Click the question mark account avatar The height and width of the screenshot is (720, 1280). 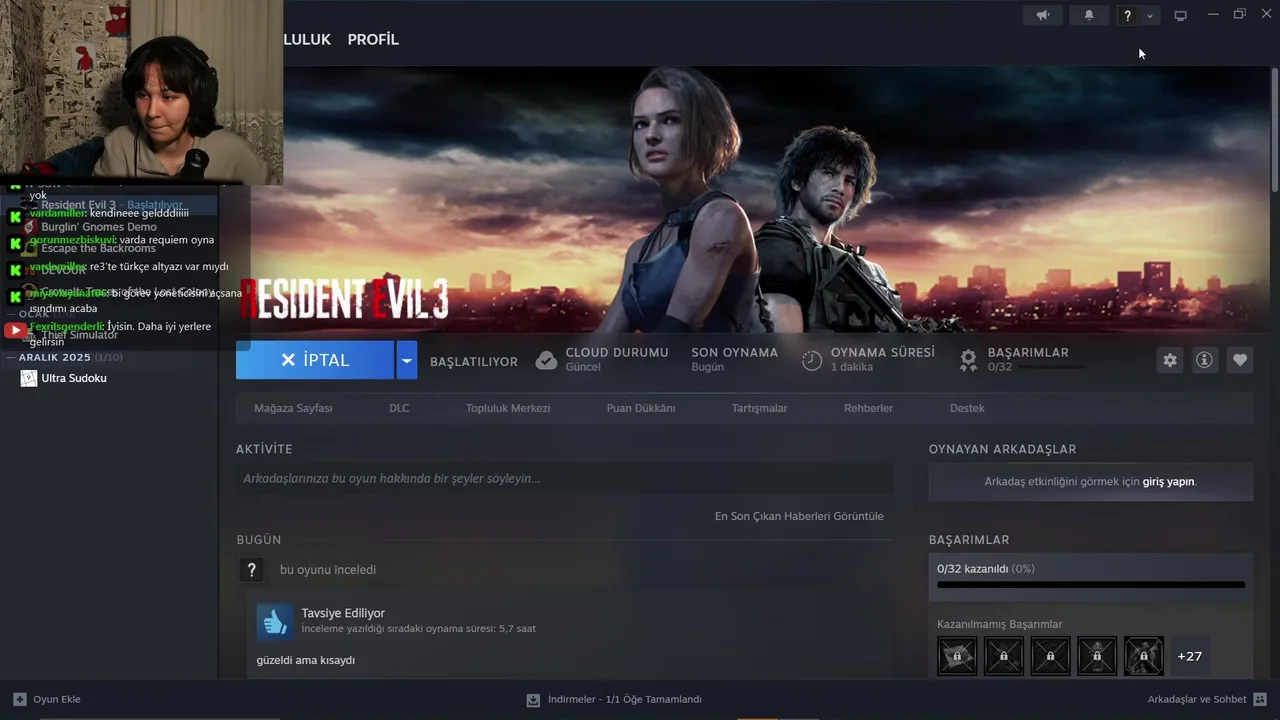coord(1127,15)
